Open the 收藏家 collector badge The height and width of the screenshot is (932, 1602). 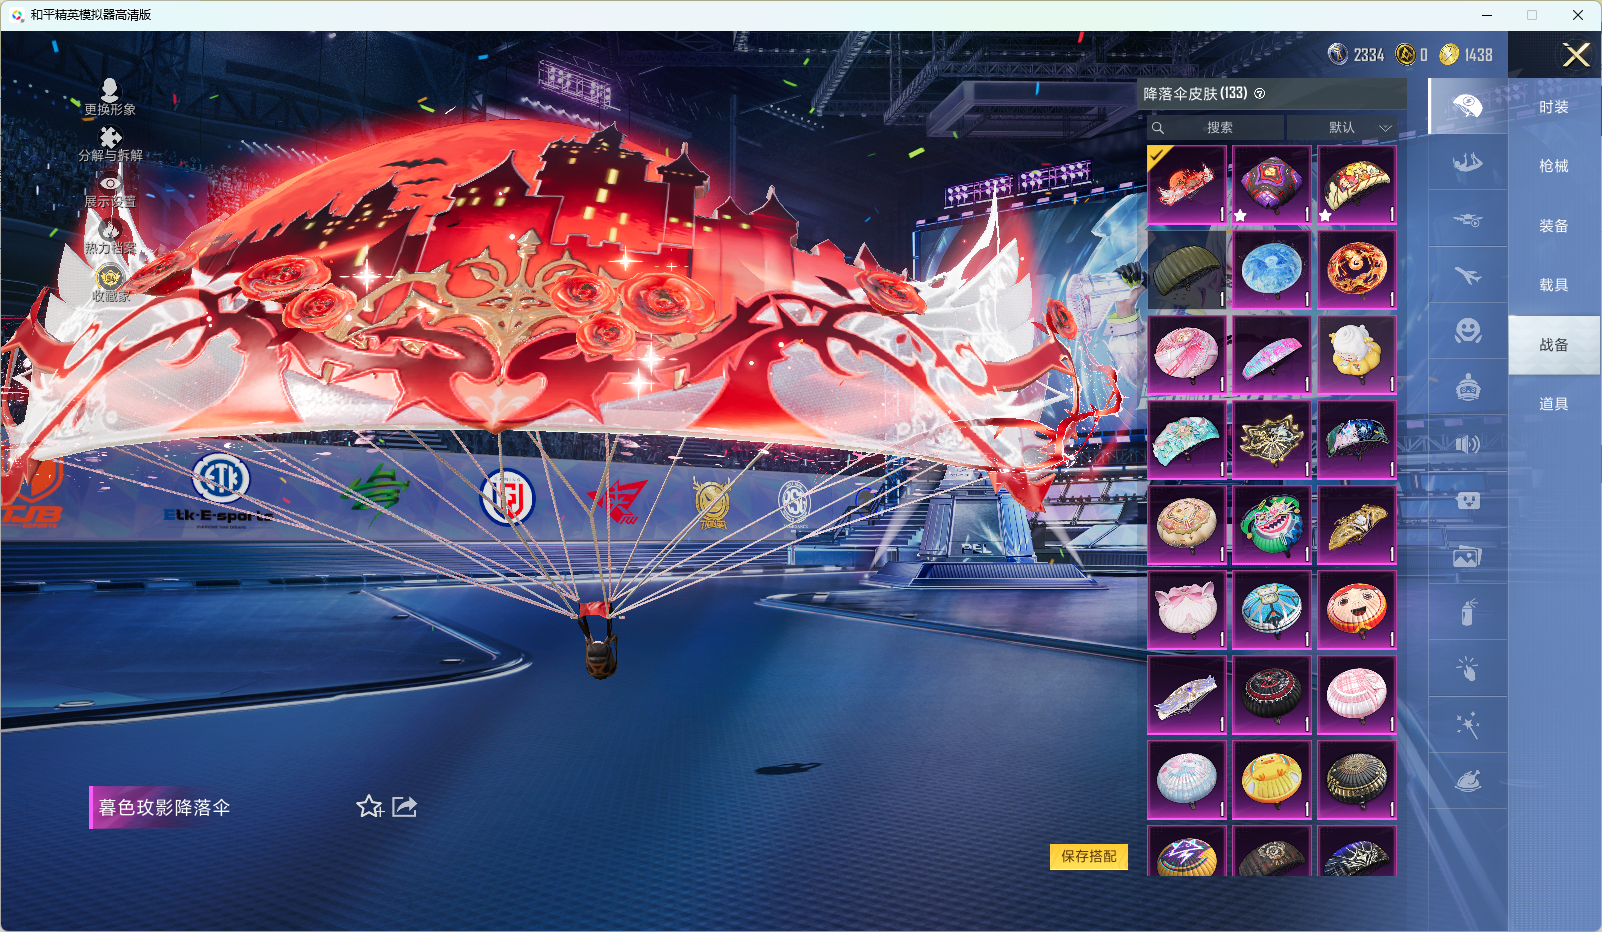point(110,283)
